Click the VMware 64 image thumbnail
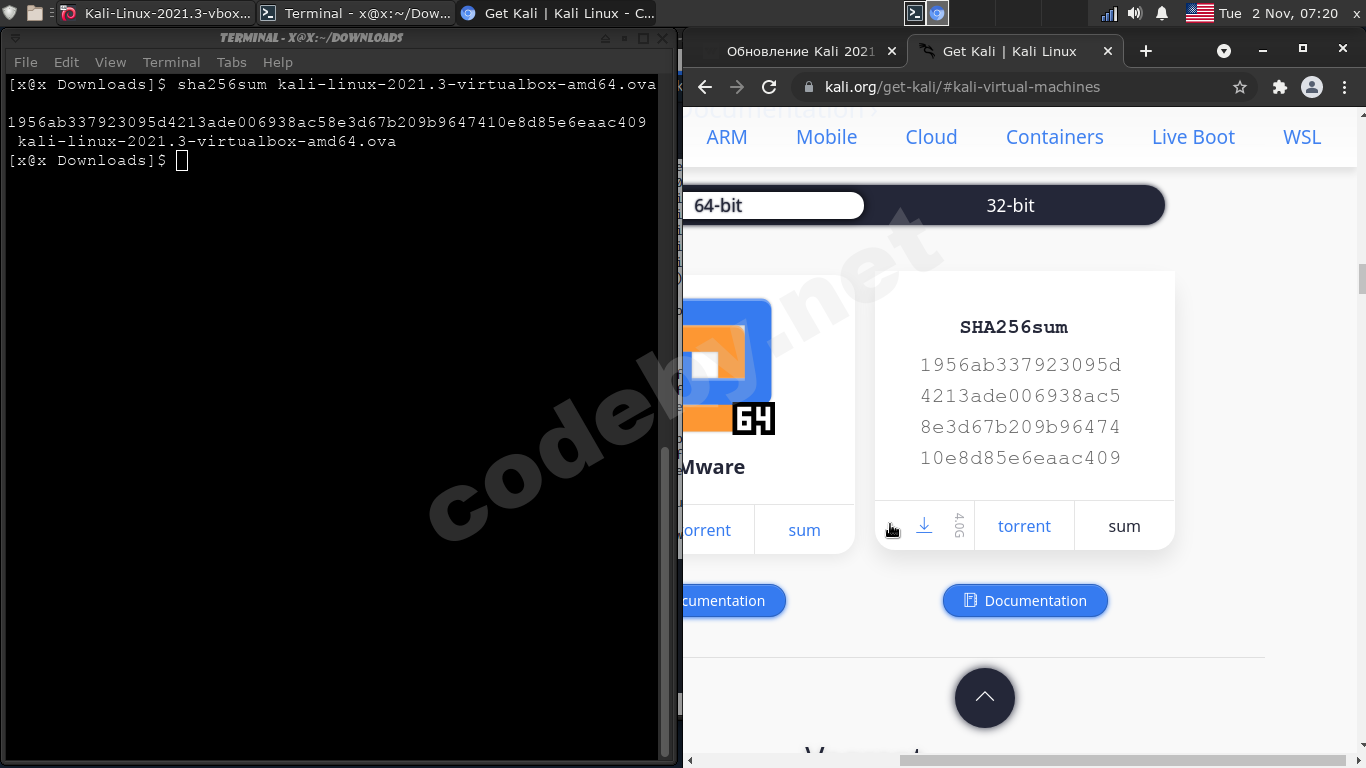Image resolution: width=1366 pixels, height=768 pixels. (x=729, y=366)
